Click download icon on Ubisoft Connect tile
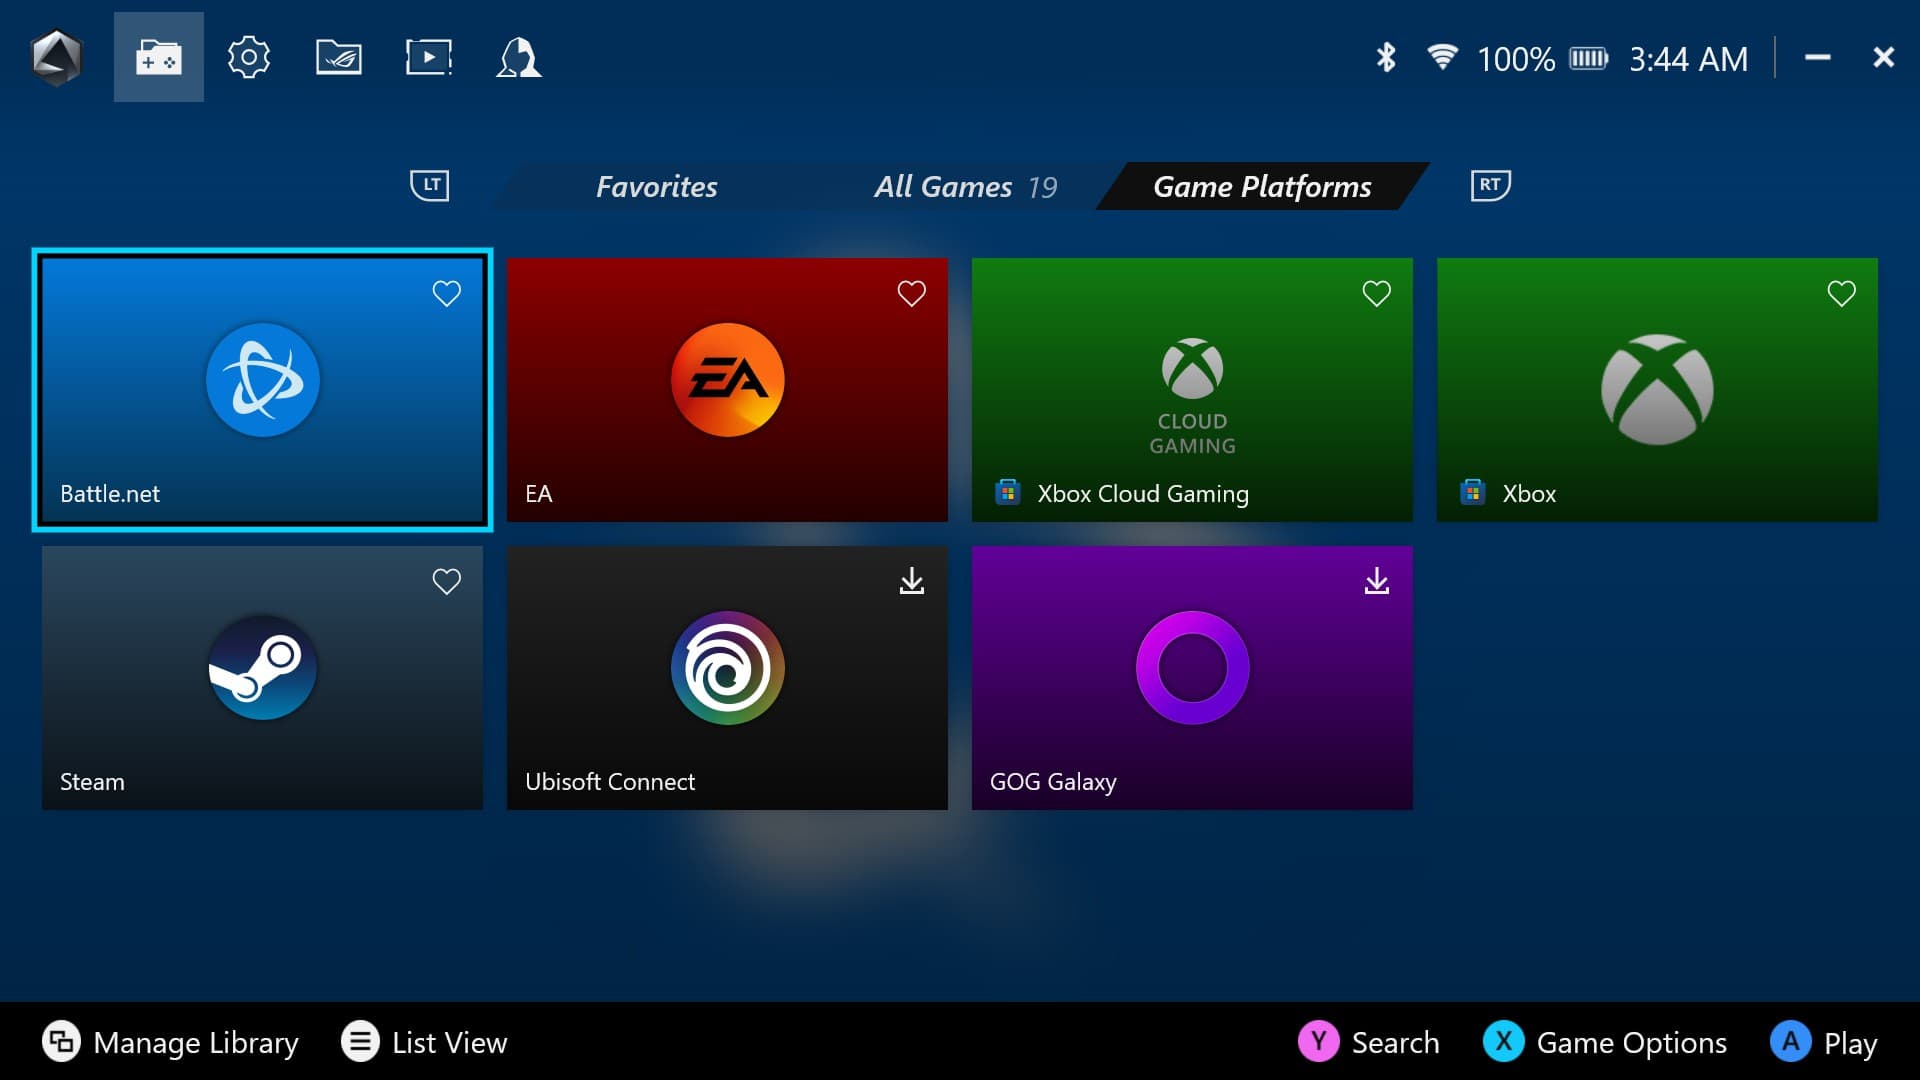This screenshot has height=1080, width=1920. click(912, 581)
